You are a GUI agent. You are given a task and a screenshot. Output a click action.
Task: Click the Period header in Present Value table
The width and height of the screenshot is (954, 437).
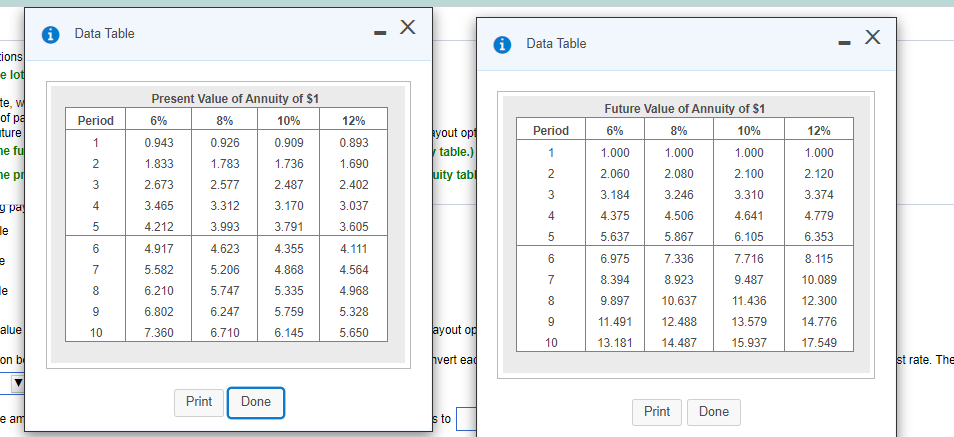click(96, 121)
